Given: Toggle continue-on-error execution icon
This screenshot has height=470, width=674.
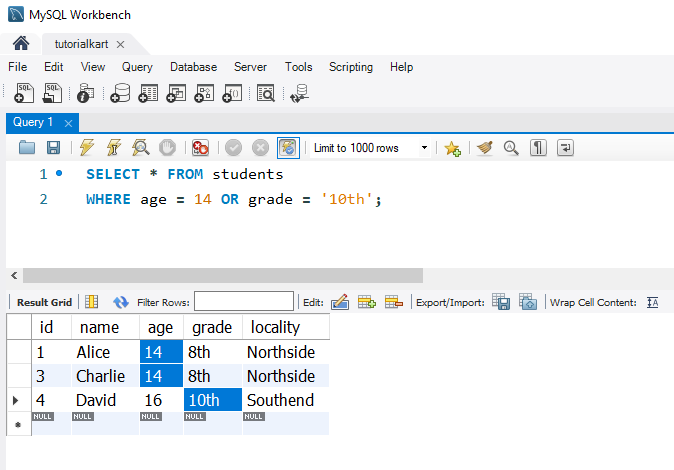Looking at the screenshot, I should point(200,147).
